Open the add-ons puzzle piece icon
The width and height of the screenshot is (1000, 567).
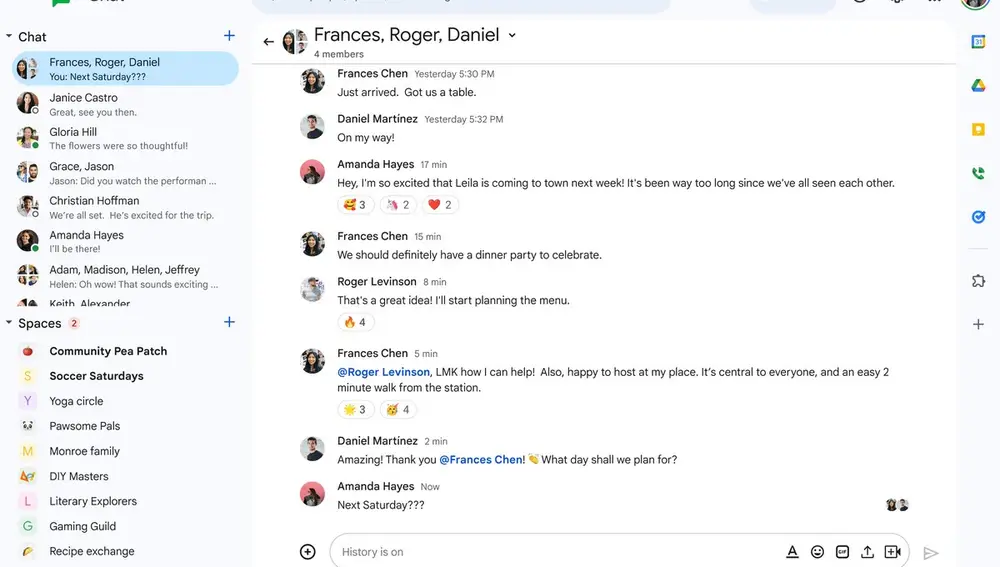pyautogui.click(x=978, y=281)
